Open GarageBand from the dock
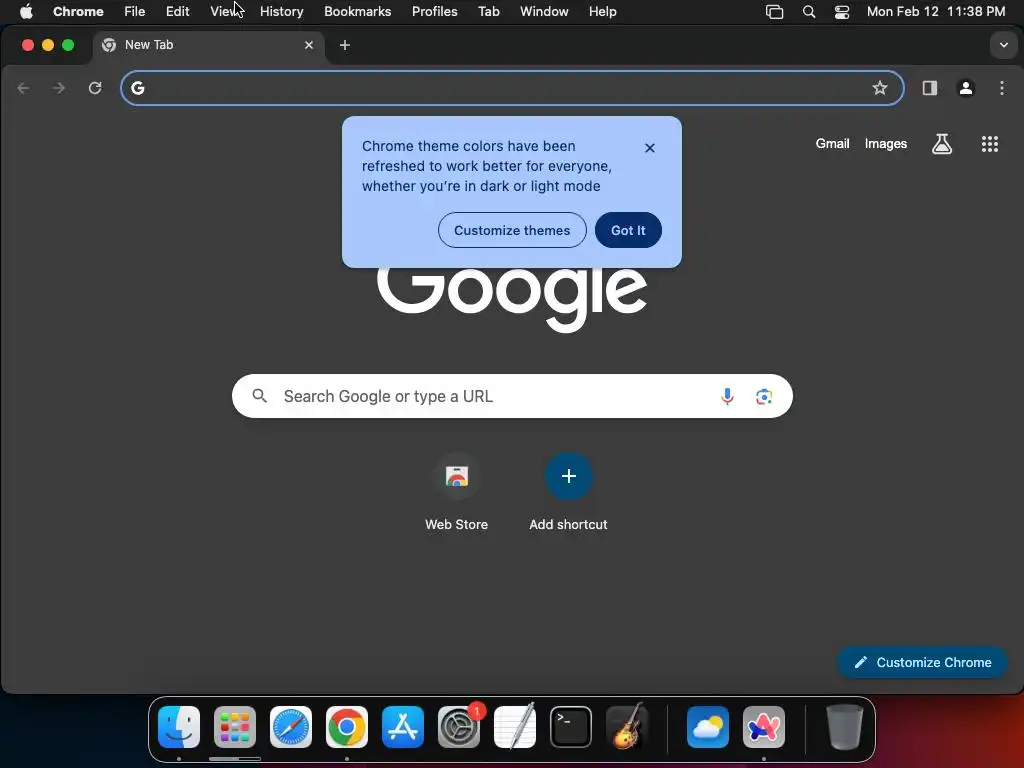Viewport: 1024px width, 768px height. [627, 727]
